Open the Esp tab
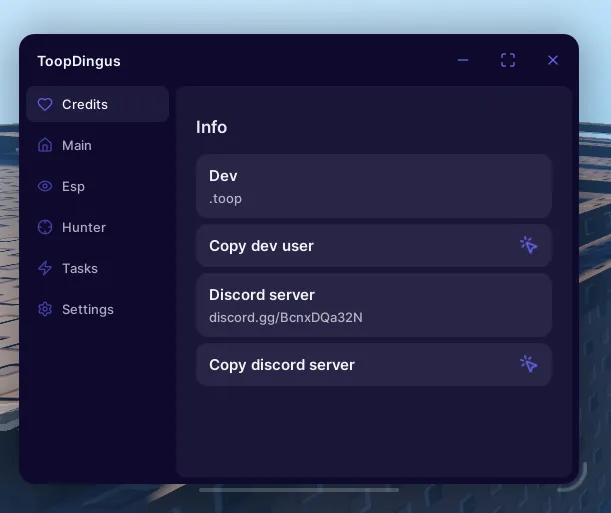 pos(97,186)
